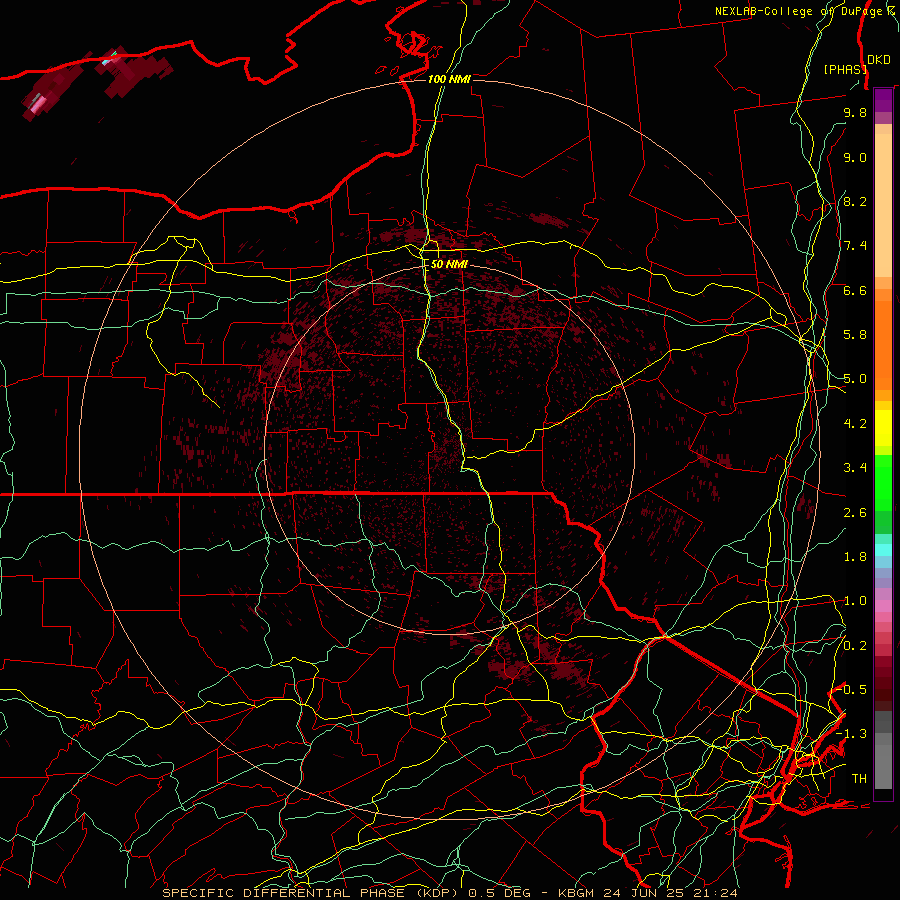The width and height of the screenshot is (900, 900).
Task: Click the 9.0 value on the scale
Action: [x=855, y=157]
